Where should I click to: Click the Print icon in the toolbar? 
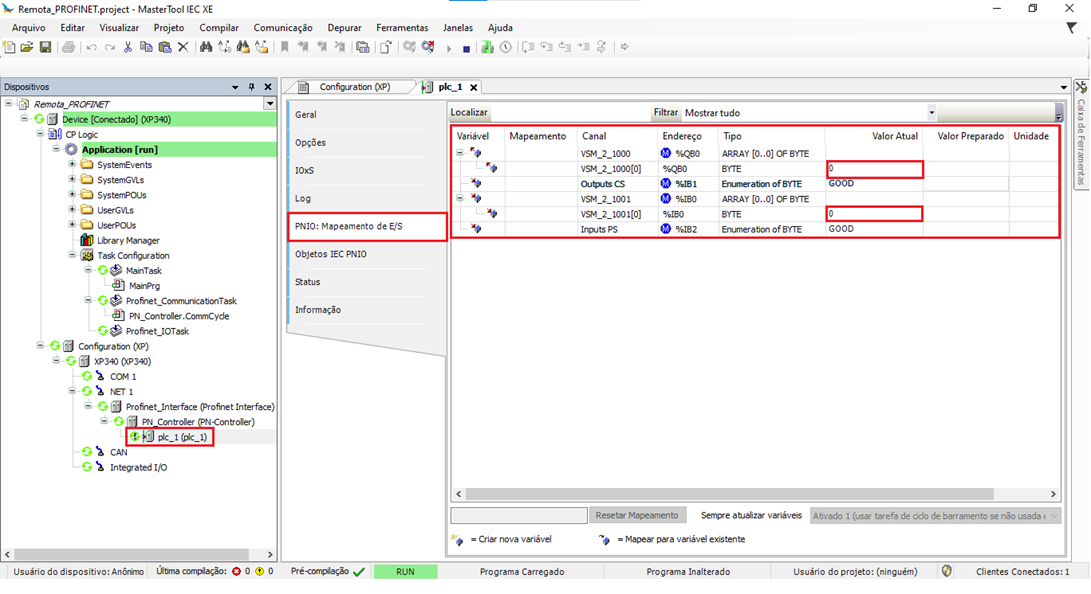point(68,47)
